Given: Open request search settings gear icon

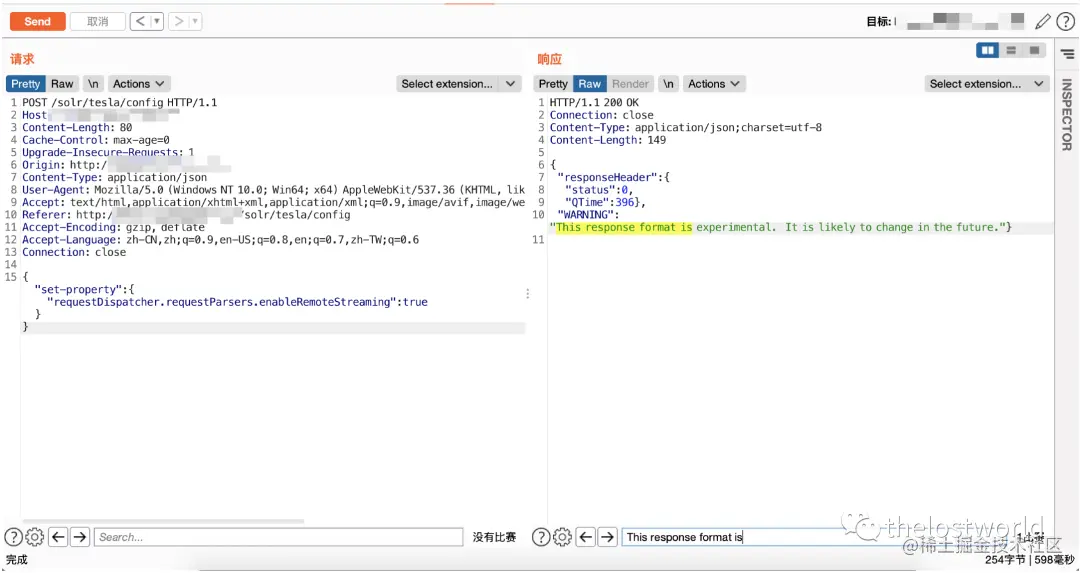Looking at the screenshot, I should click(34, 537).
